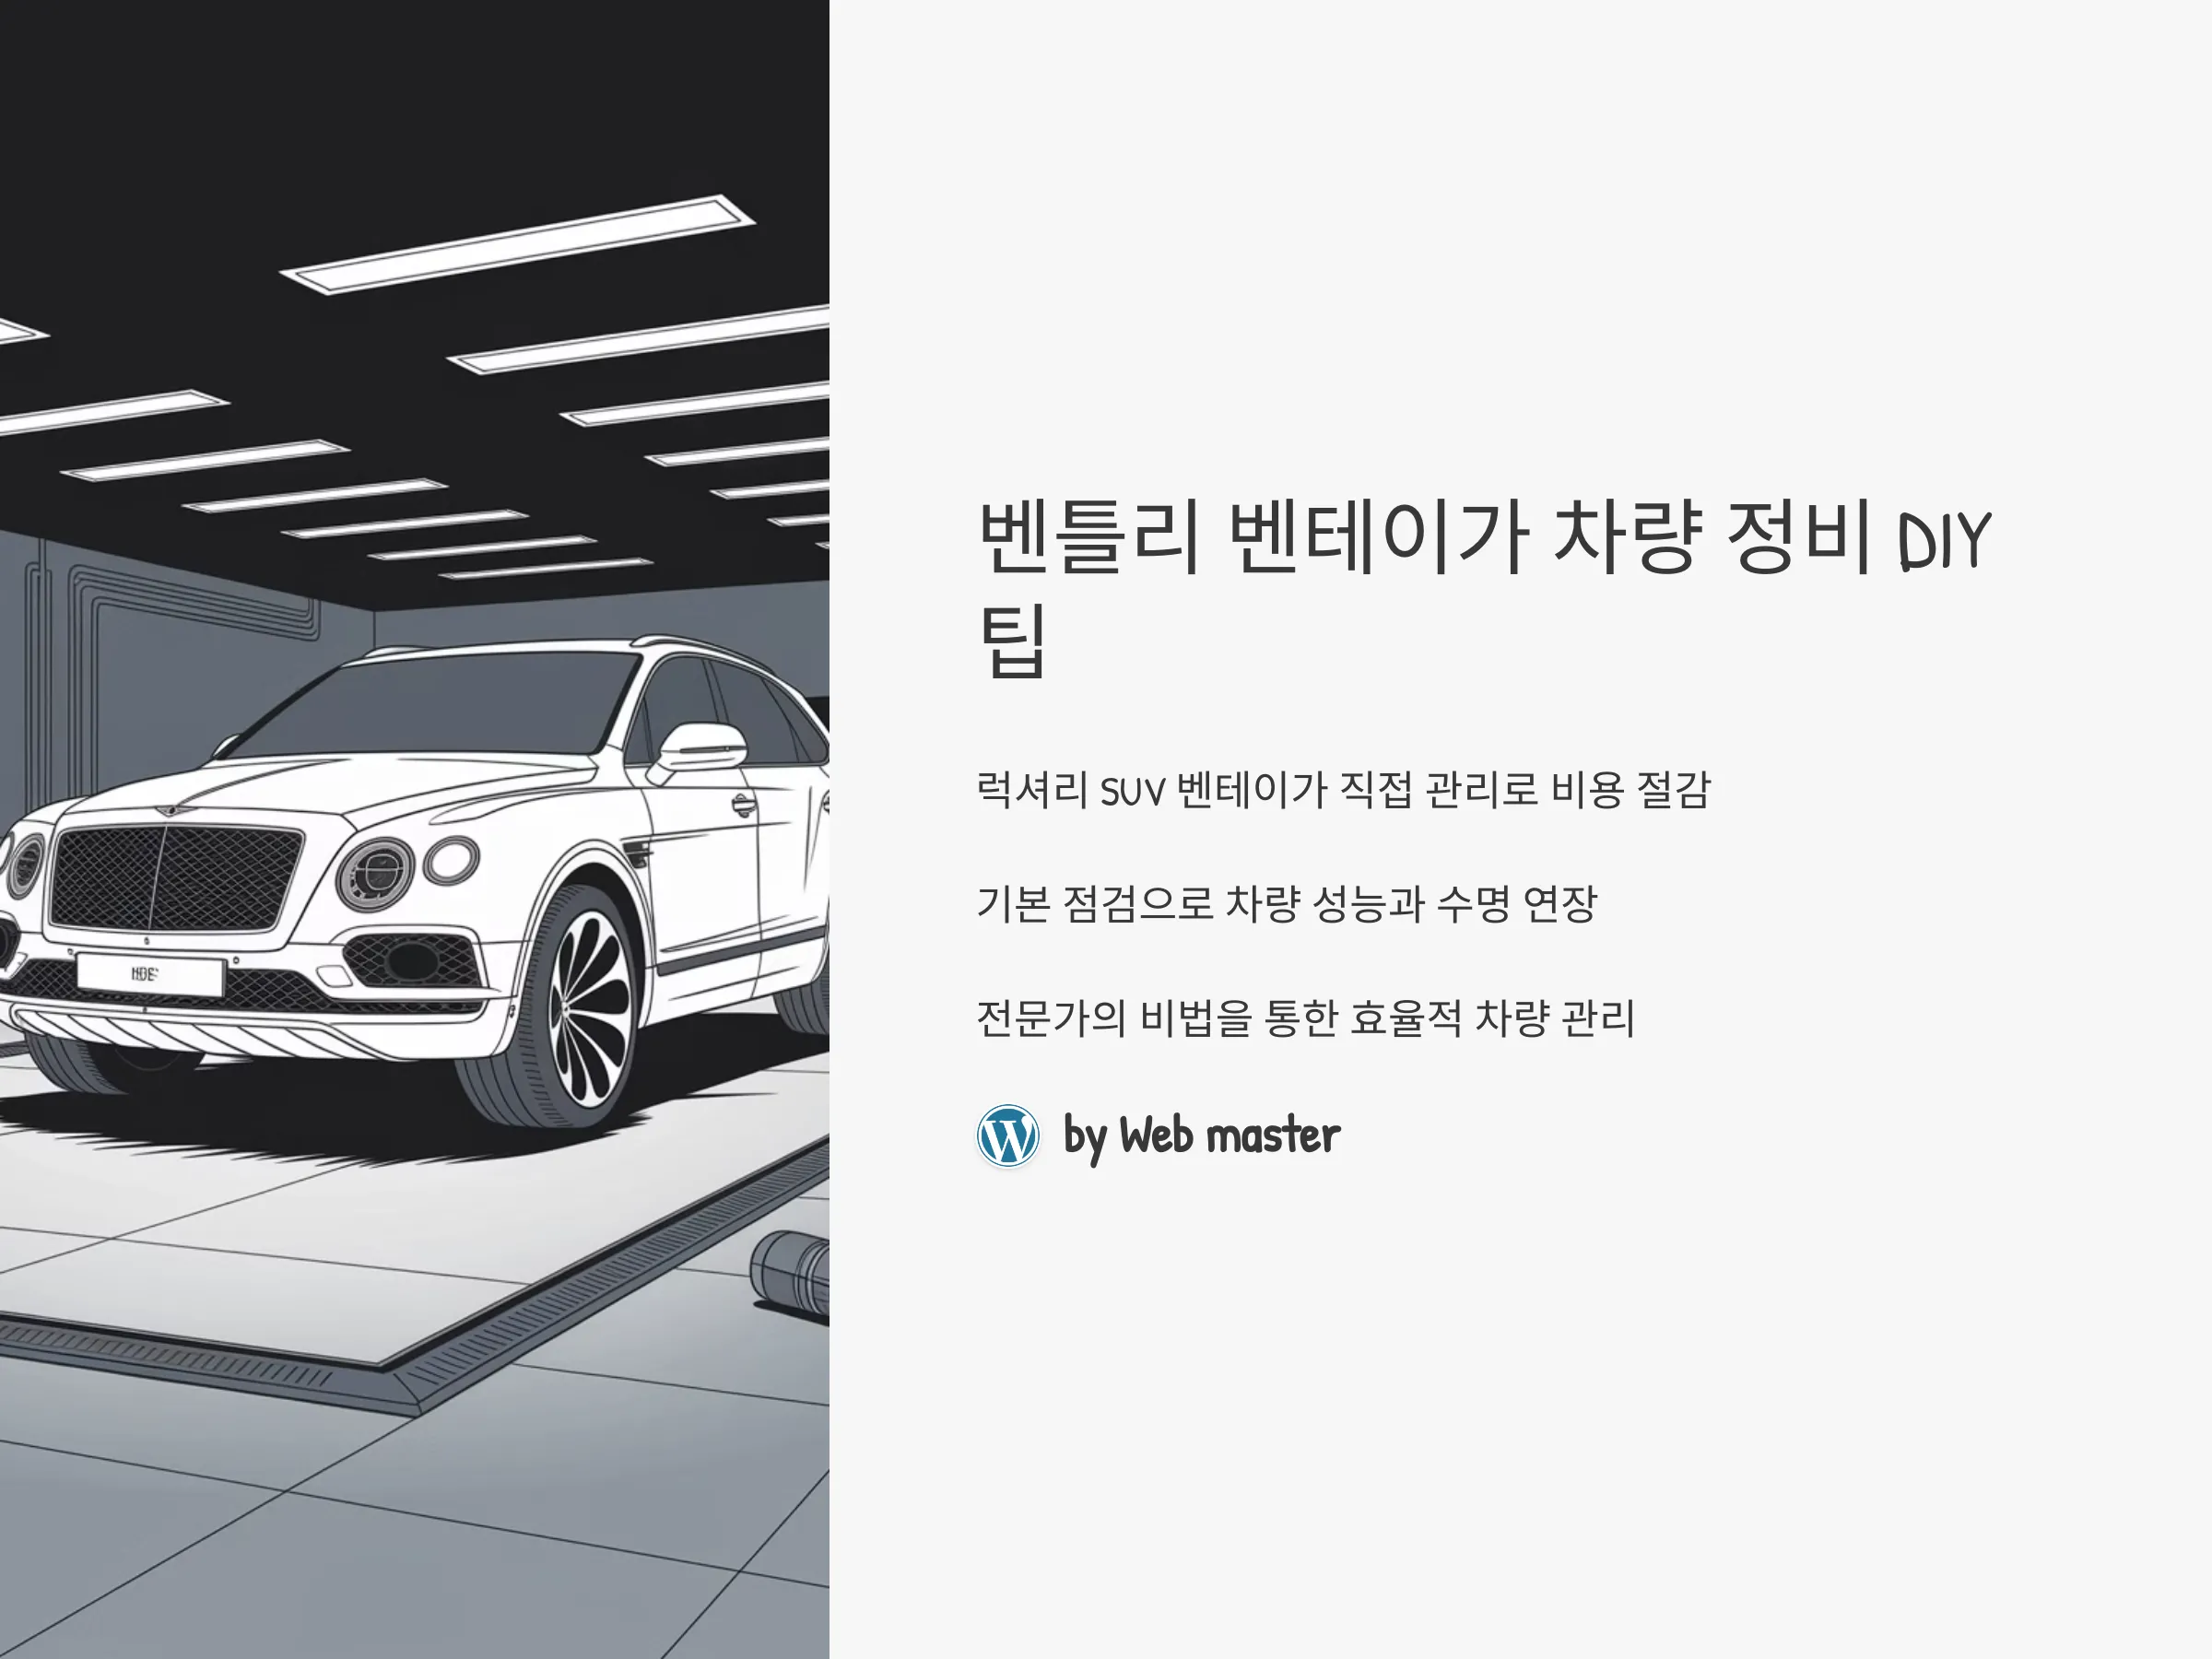Click the topmost ceiling light panel
Screen dimensions: 2212x1659
(517, 244)
